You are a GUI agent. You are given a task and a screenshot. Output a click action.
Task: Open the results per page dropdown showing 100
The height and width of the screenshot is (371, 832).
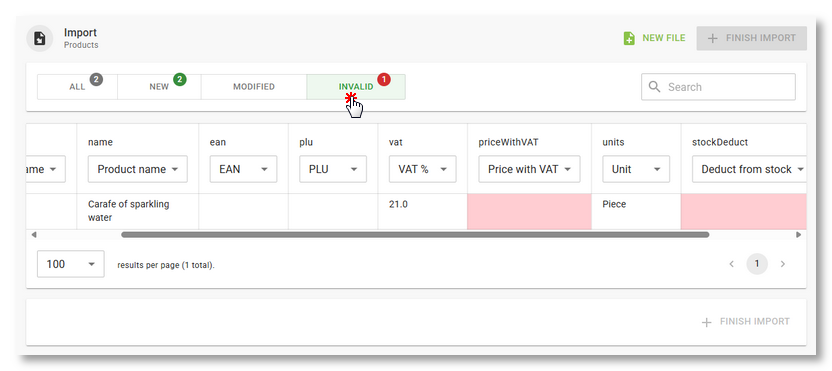coord(71,264)
